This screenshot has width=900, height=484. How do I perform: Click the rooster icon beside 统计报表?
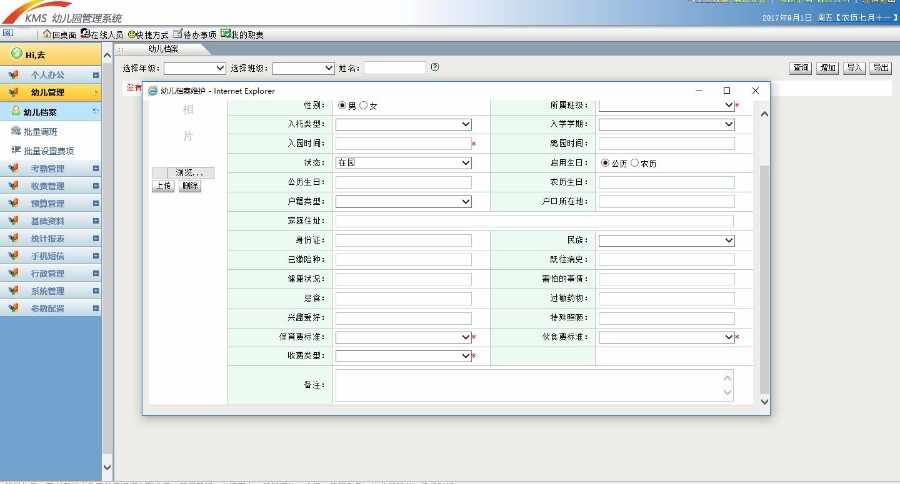coord(13,238)
